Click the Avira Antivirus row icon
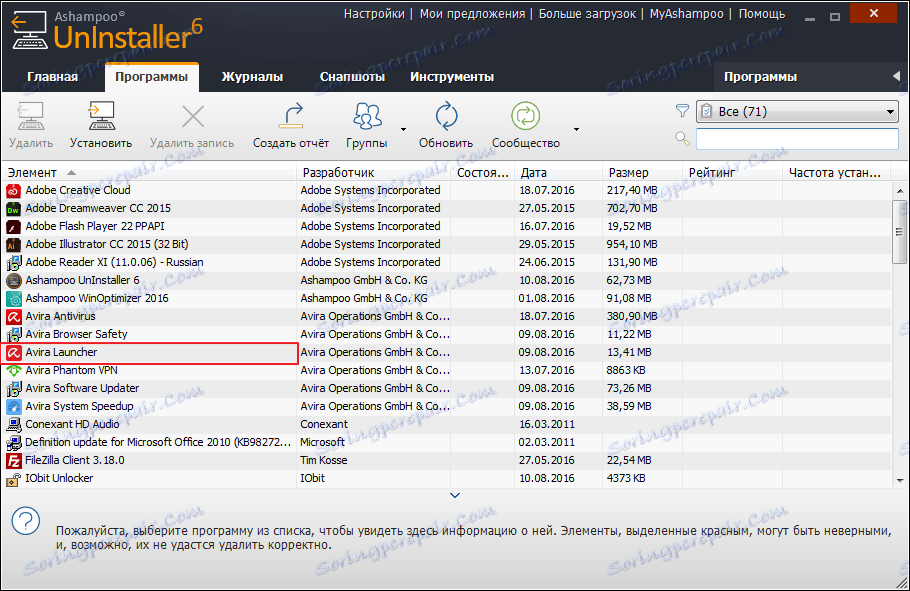910x591 pixels. (13, 316)
